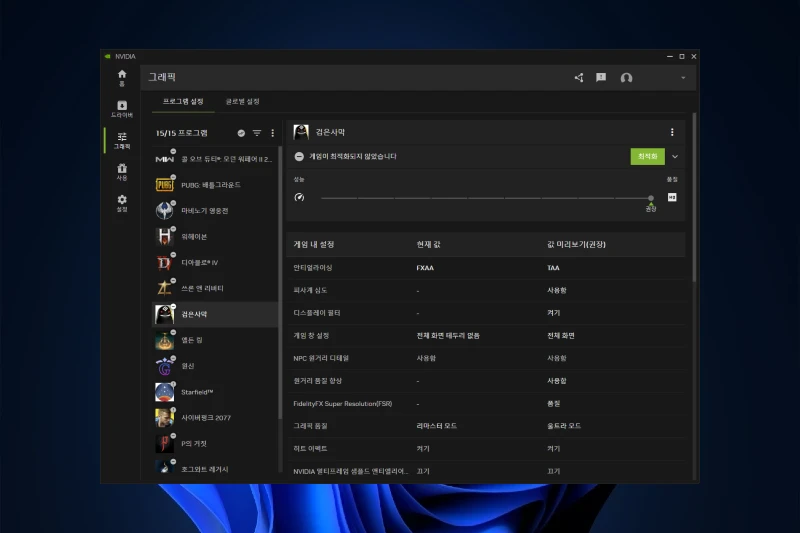Open the 검은사막 three-dot options menu
Viewport: 800px width, 533px height.
(x=672, y=132)
